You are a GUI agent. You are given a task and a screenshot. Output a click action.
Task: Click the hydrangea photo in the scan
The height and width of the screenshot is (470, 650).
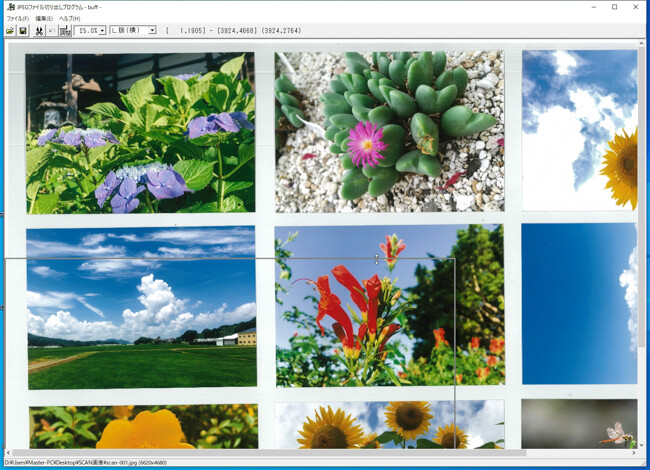coord(140,133)
